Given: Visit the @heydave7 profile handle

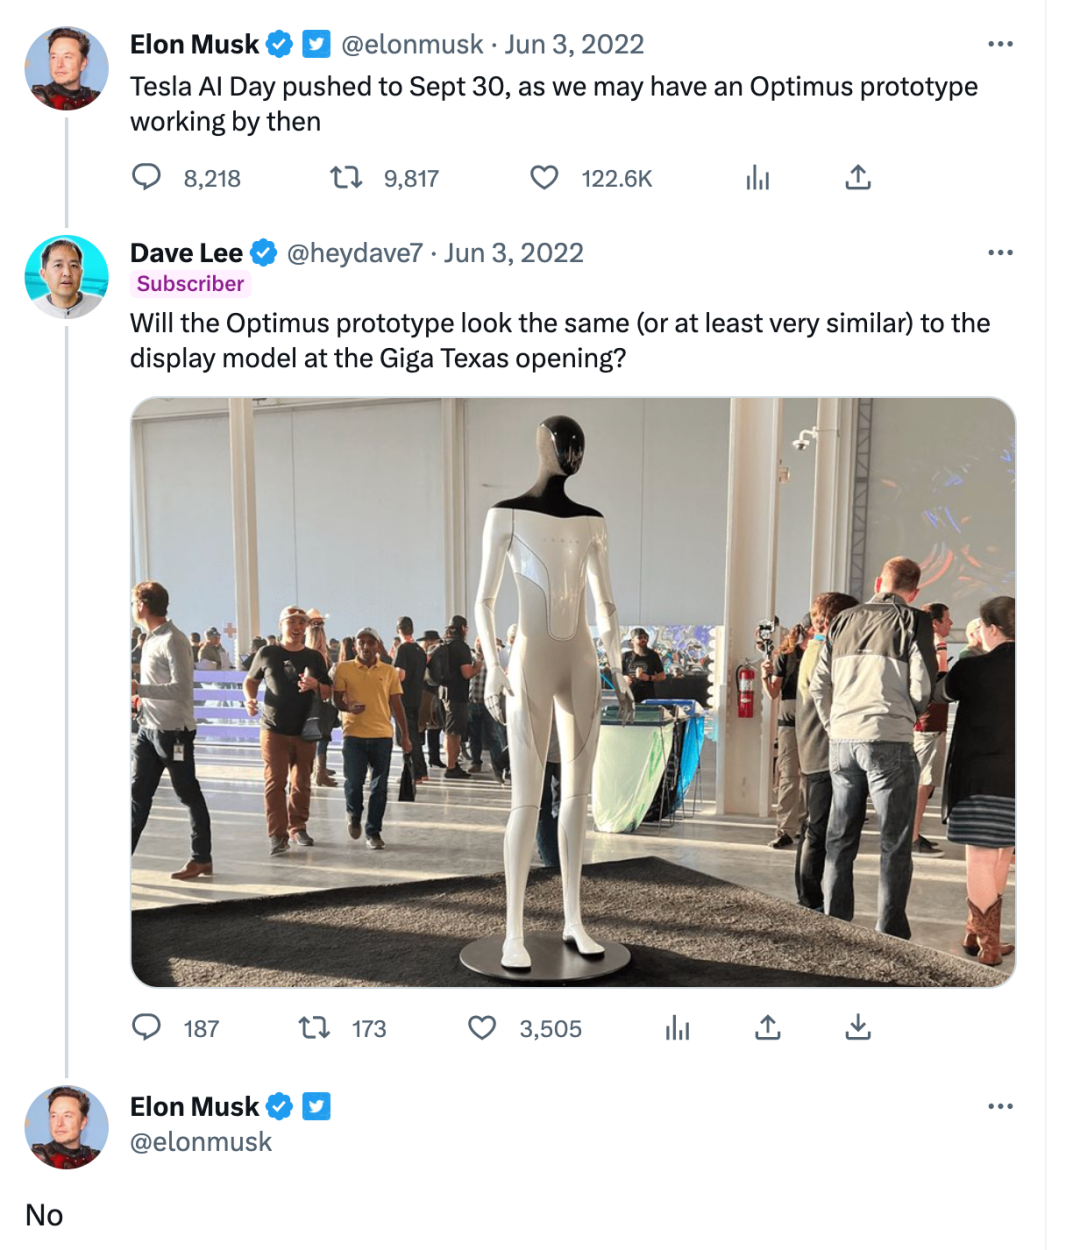Looking at the screenshot, I should pos(355,253).
